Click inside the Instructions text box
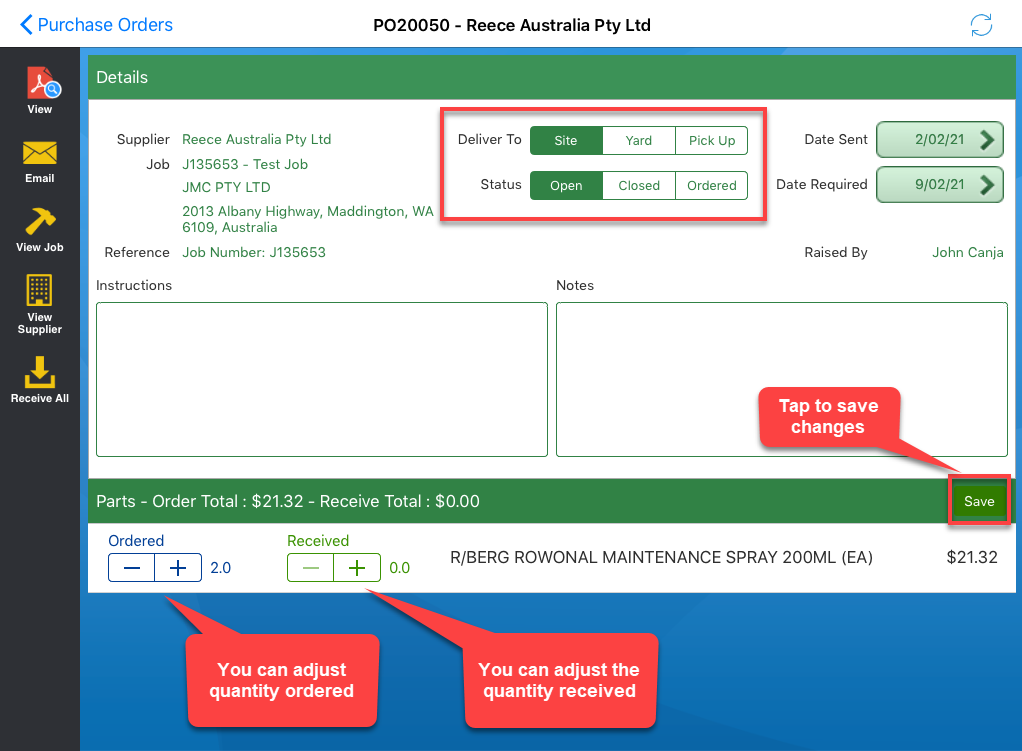Image resolution: width=1022 pixels, height=751 pixels. click(321, 379)
